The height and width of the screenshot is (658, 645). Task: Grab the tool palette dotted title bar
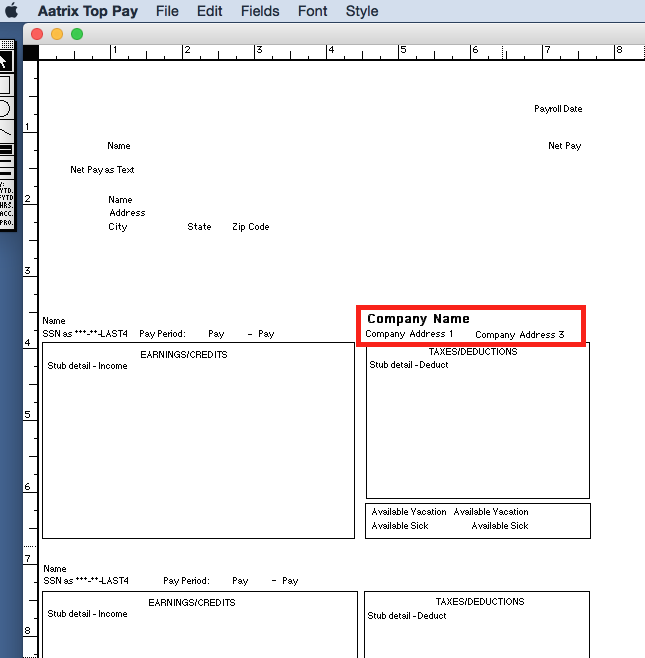point(7,44)
